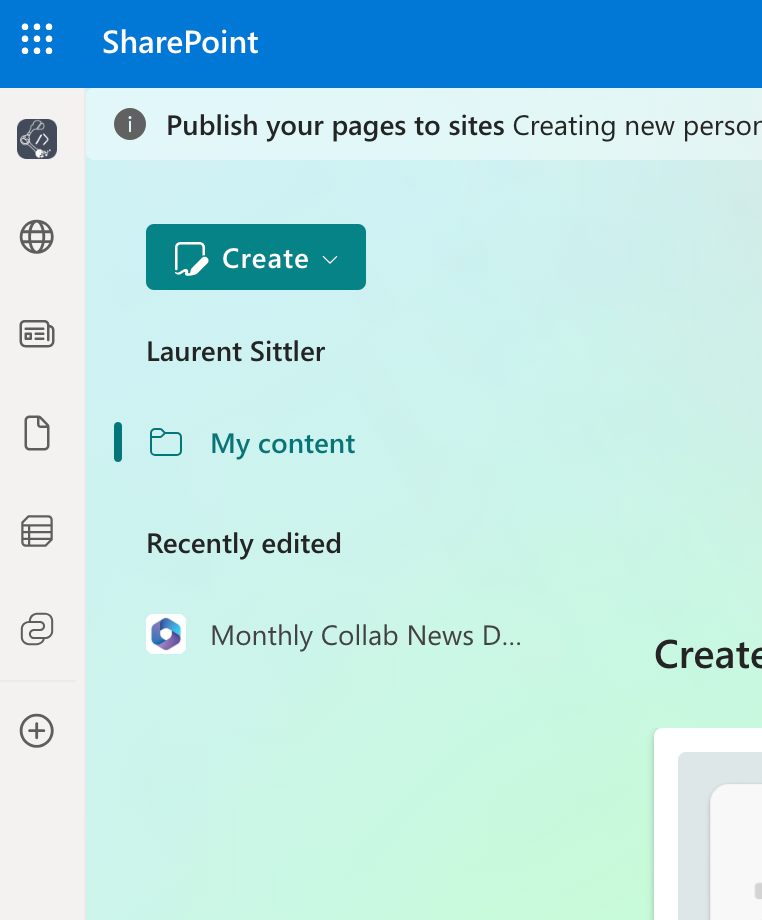Image resolution: width=762 pixels, height=920 pixels.
Task: Open the Loop links icon in sidebar
Action: coord(37,629)
